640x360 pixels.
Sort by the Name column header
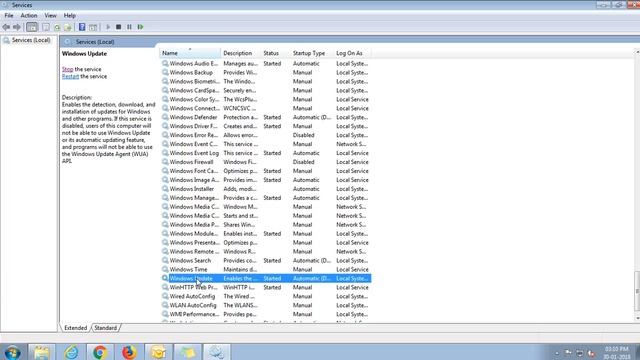pos(190,53)
